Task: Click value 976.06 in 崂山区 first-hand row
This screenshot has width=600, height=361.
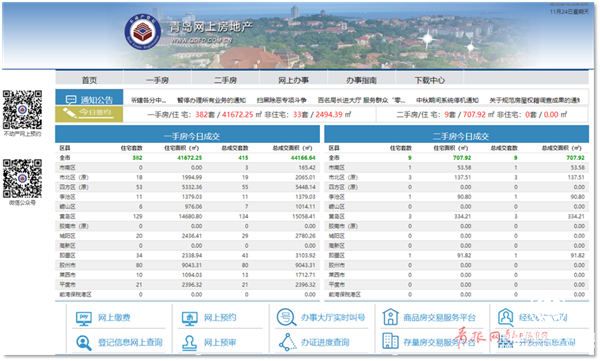Action: point(194,207)
